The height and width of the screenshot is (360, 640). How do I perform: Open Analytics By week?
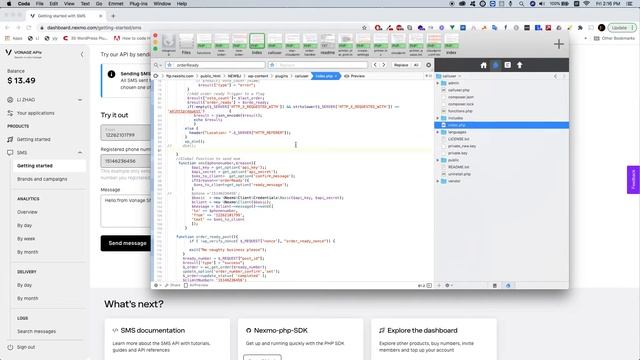click(x=26, y=239)
